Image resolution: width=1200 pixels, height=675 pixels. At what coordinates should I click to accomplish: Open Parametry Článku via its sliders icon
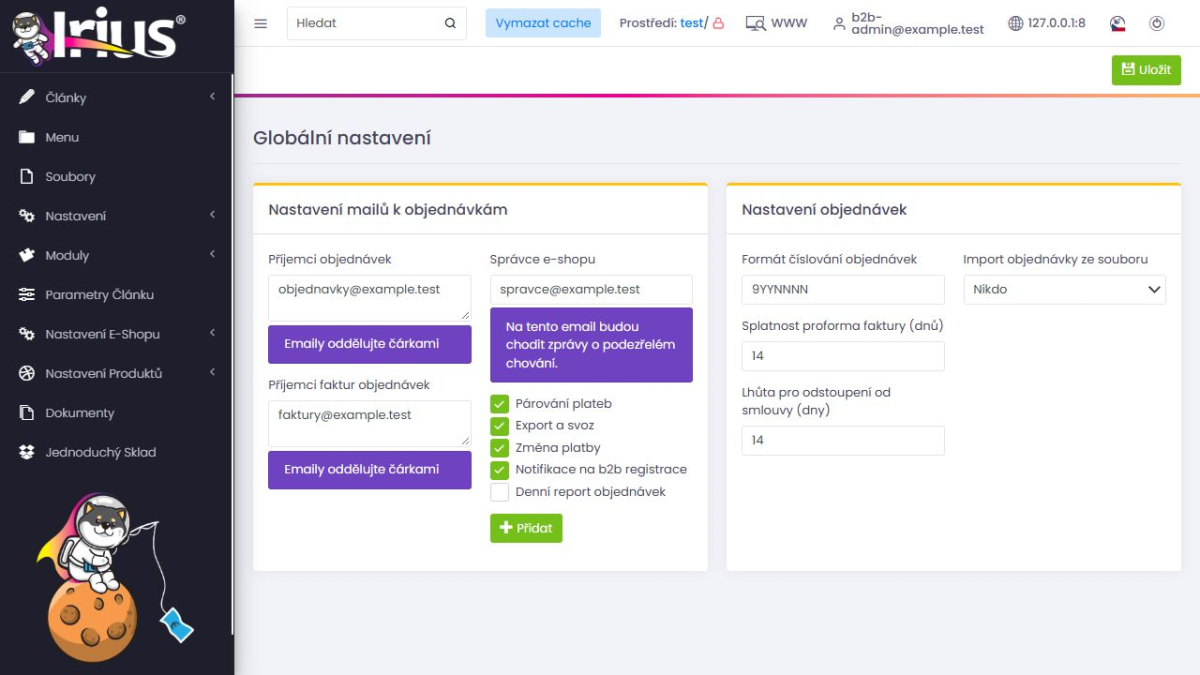click(27, 295)
